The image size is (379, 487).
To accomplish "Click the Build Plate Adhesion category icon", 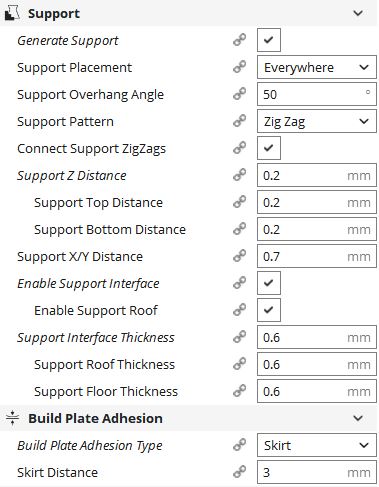I will (12, 418).
